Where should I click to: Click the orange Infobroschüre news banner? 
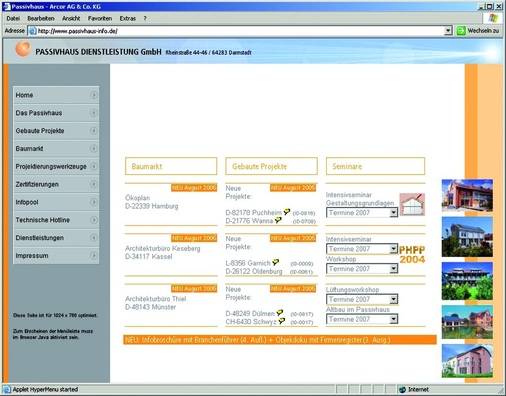tap(280, 340)
